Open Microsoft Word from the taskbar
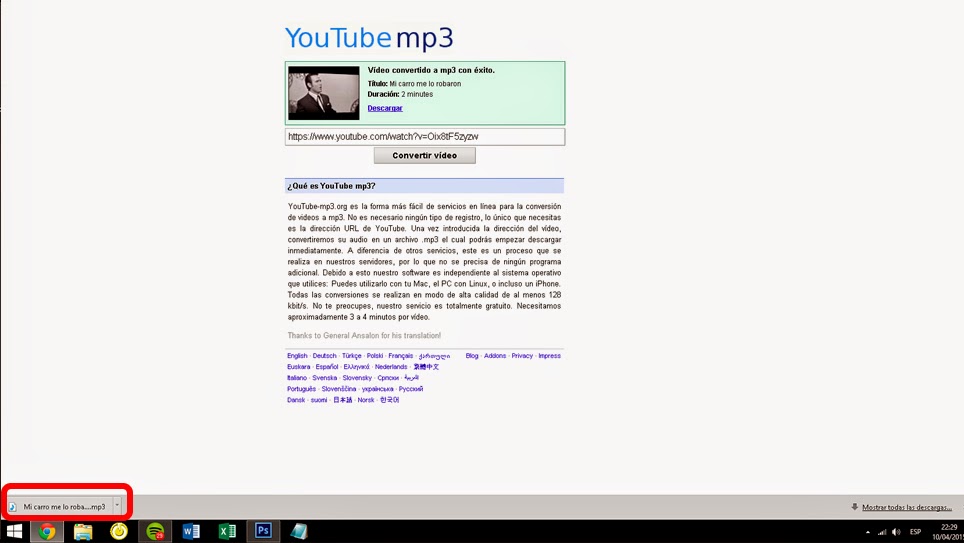Image resolution: width=964 pixels, height=543 pixels. (191, 531)
